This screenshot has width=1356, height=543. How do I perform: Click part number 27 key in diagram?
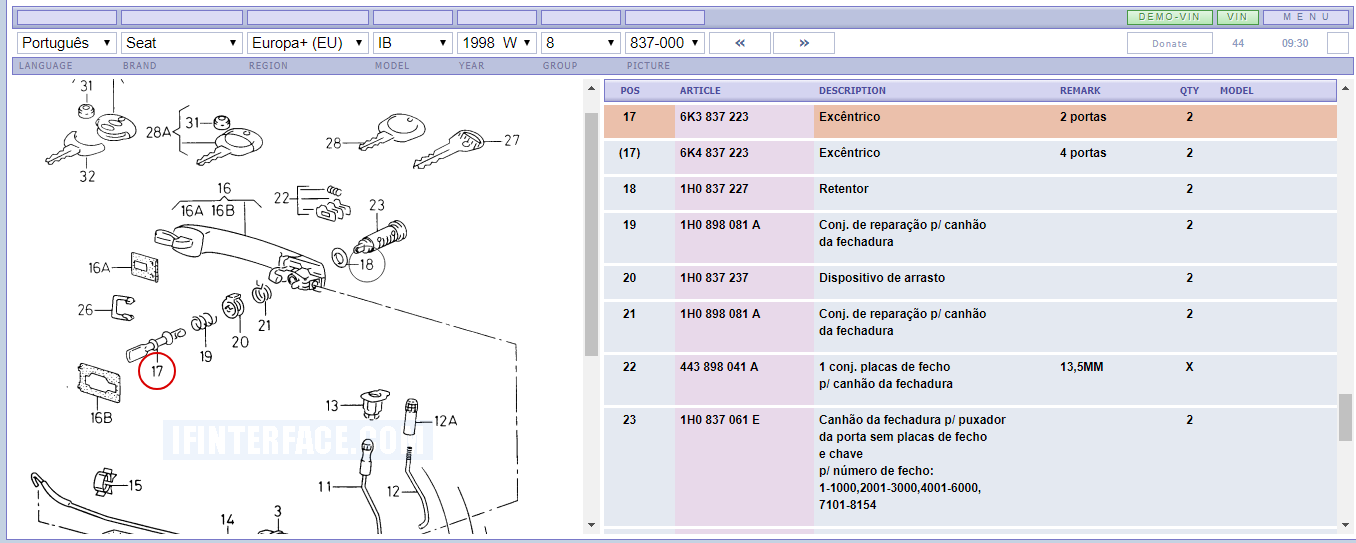(x=512, y=141)
